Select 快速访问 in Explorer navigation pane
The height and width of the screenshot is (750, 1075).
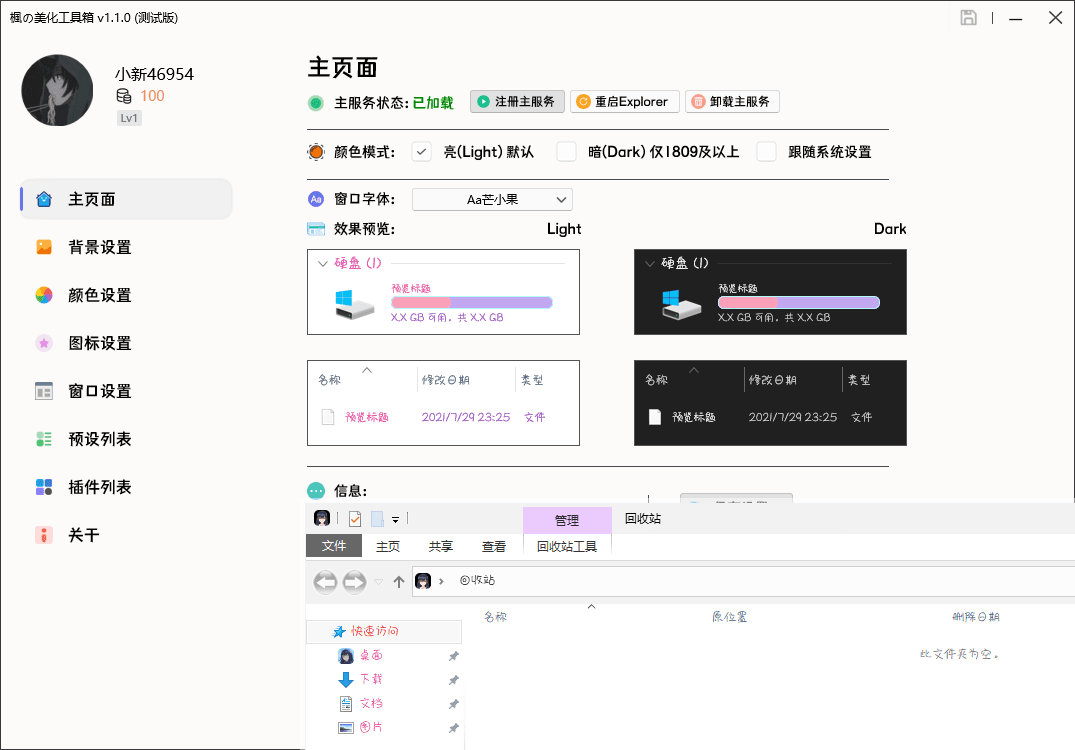(x=384, y=631)
